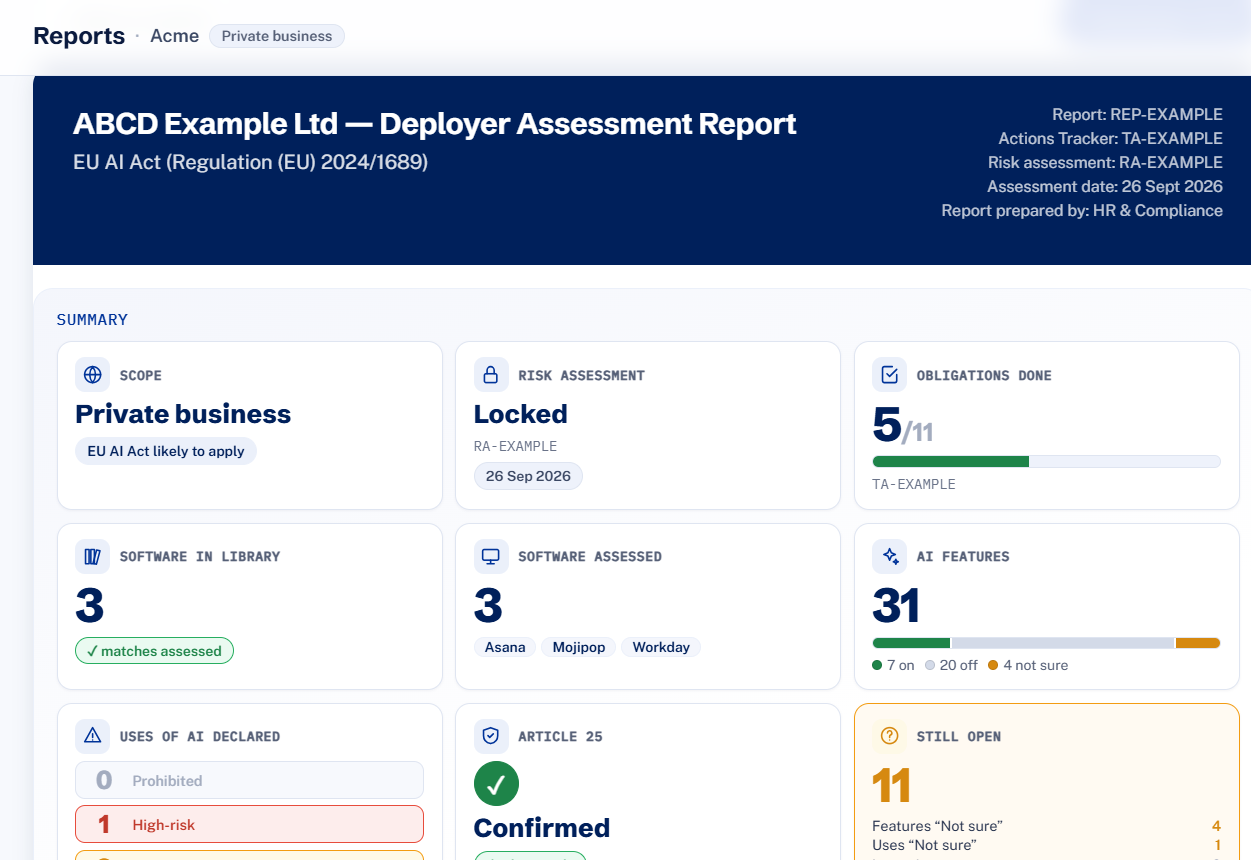
Task: Click the Software Assessed monitor icon
Action: click(x=491, y=556)
